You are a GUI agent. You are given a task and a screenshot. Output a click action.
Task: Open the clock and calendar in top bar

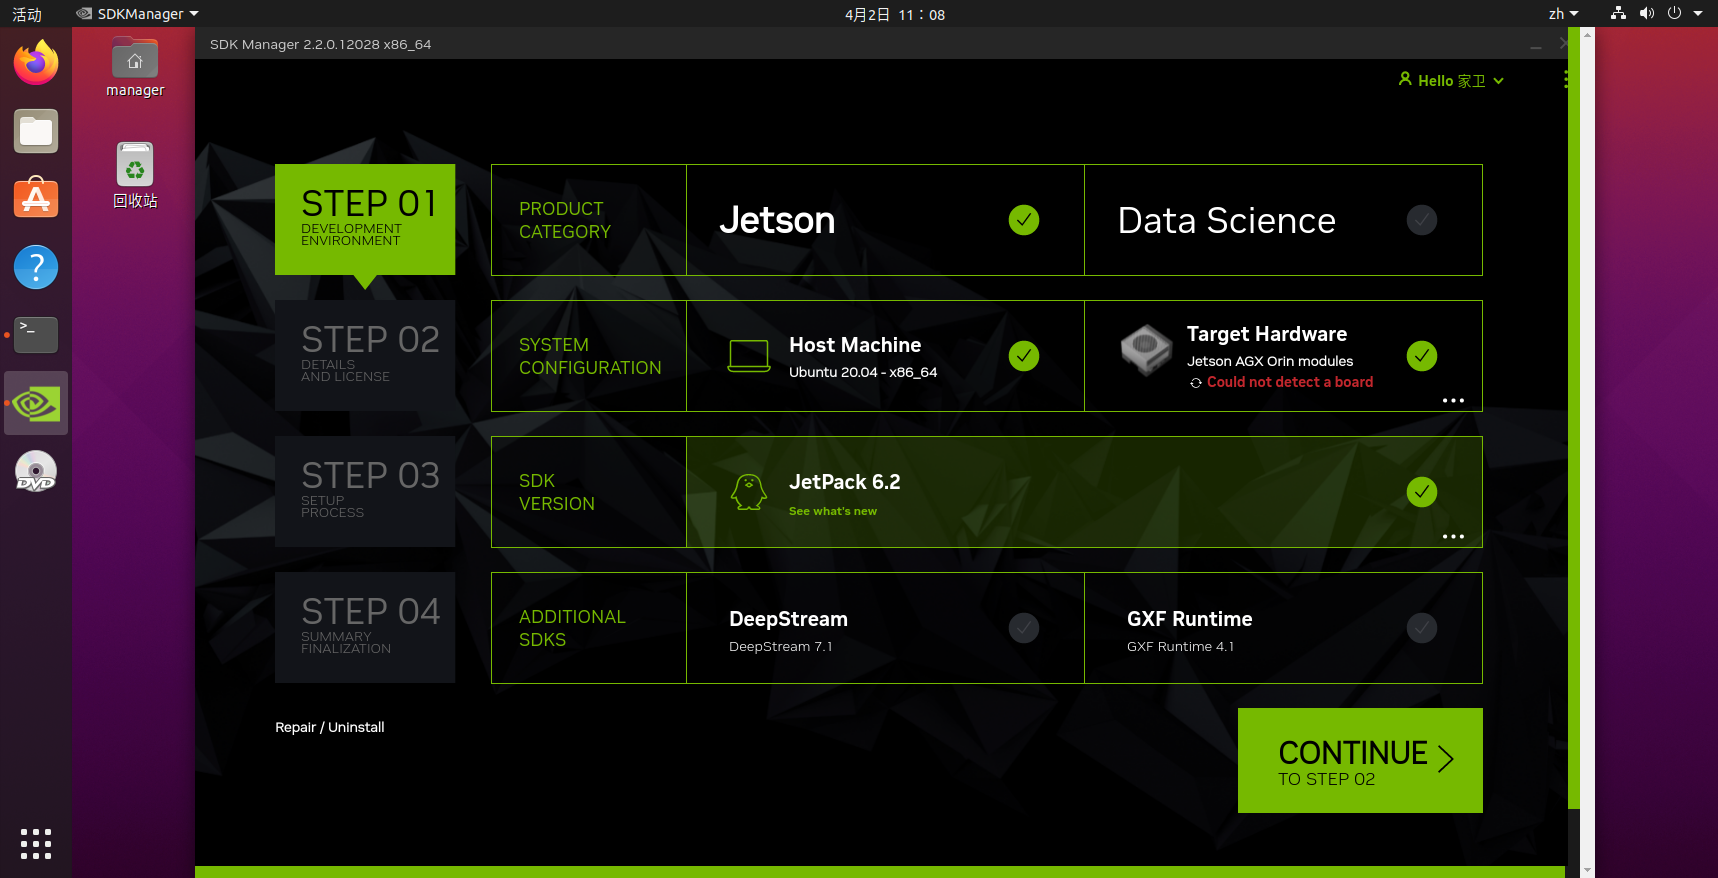894,14
